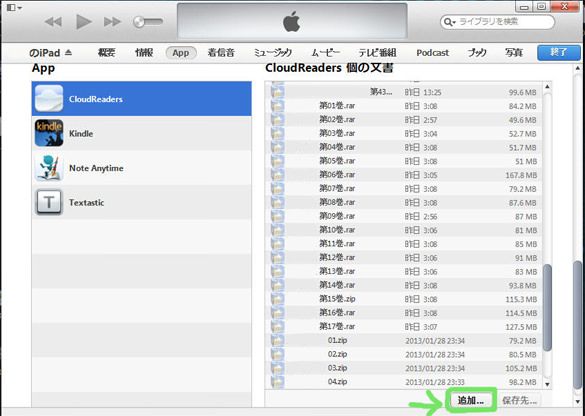The height and width of the screenshot is (416, 585).
Task: Select the Note Anytime app icon
Action: point(49,168)
